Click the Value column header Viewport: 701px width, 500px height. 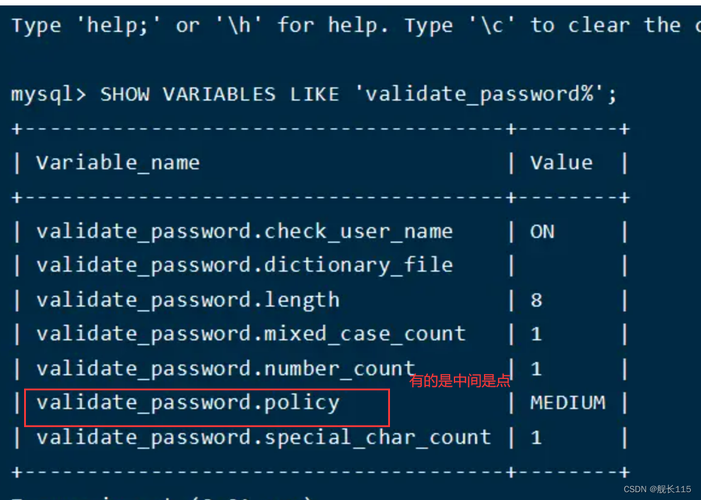click(561, 162)
